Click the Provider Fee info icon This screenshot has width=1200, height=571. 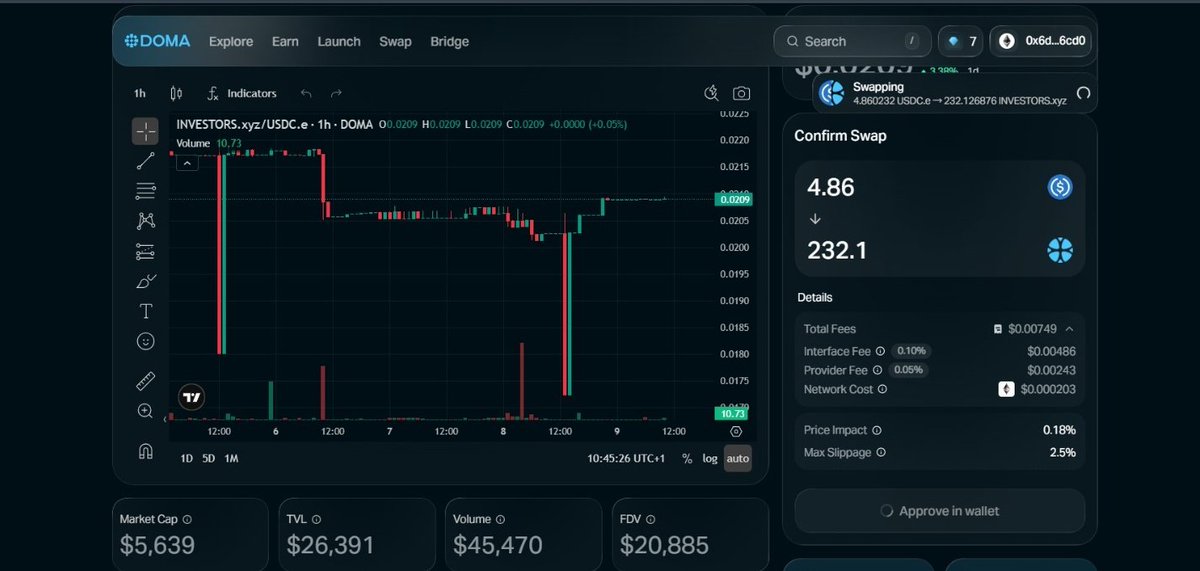pos(879,370)
